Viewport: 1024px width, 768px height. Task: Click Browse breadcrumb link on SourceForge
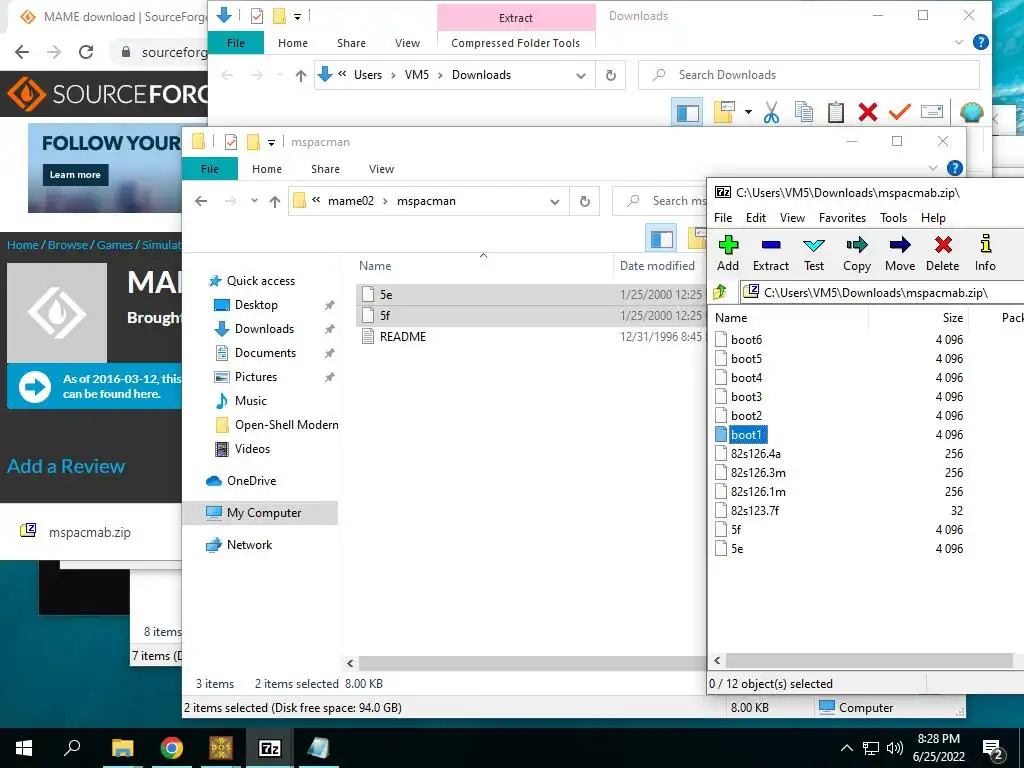point(67,245)
